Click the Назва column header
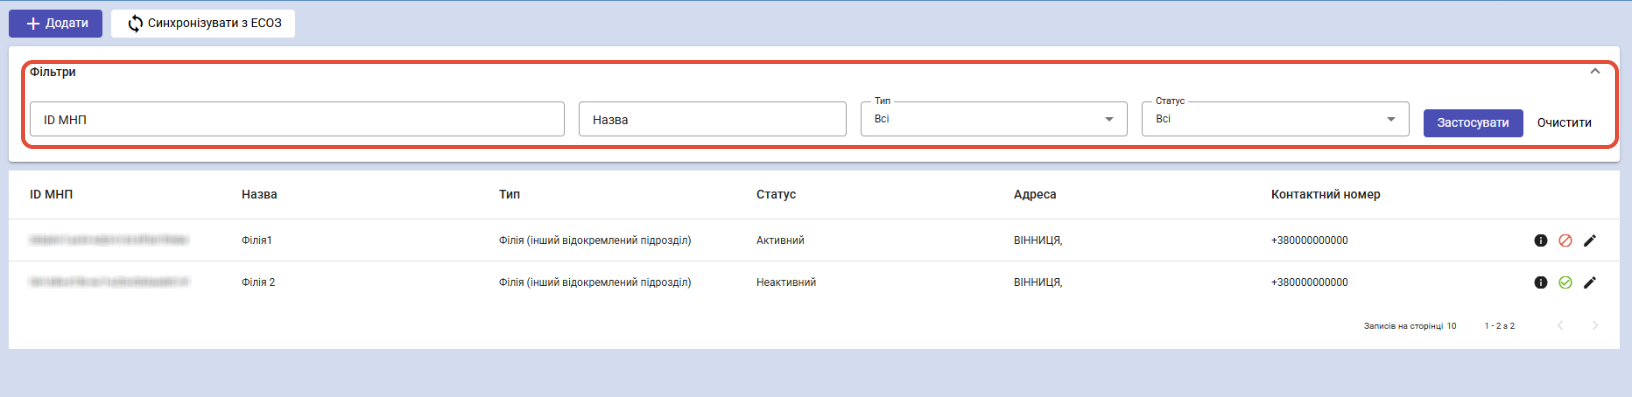The width and height of the screenshot is (1632, 397). 259,194
